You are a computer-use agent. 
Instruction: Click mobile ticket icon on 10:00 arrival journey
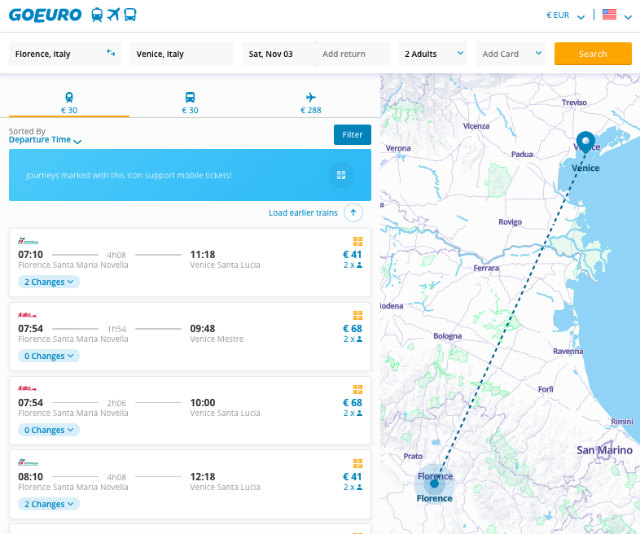[358, 389]
